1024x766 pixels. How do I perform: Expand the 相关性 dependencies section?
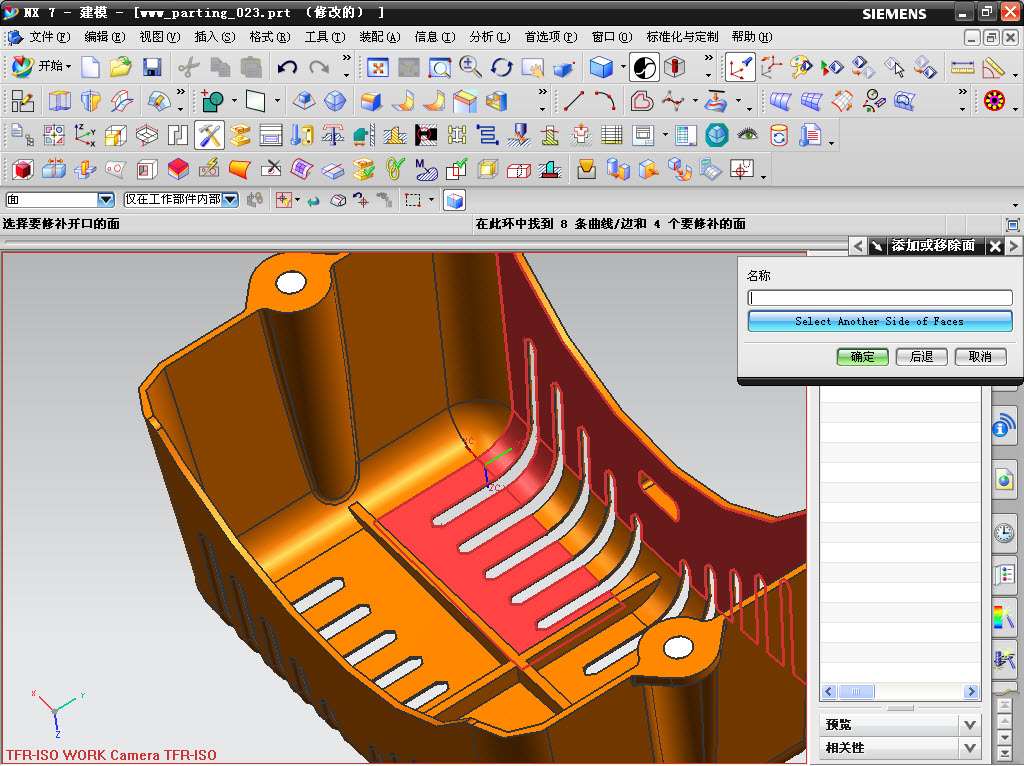click(x=970, y=748)
